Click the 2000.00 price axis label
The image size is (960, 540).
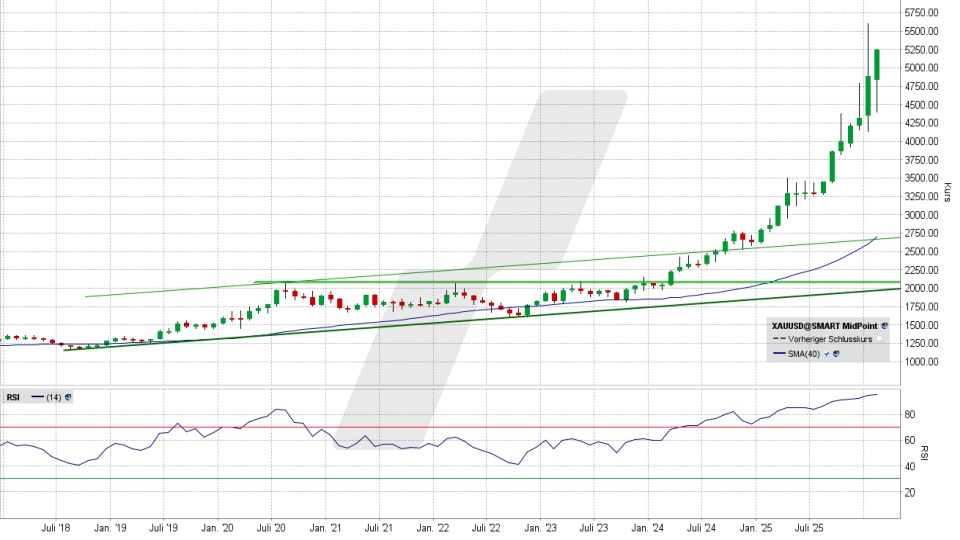[921, 288]
